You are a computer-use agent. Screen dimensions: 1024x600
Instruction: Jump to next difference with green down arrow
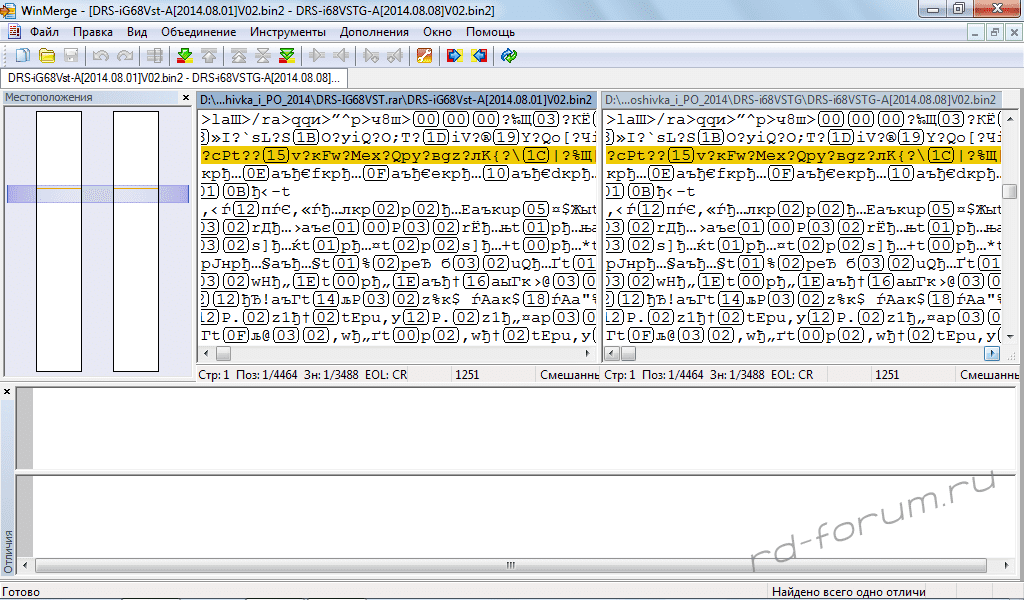coord(185,56)
